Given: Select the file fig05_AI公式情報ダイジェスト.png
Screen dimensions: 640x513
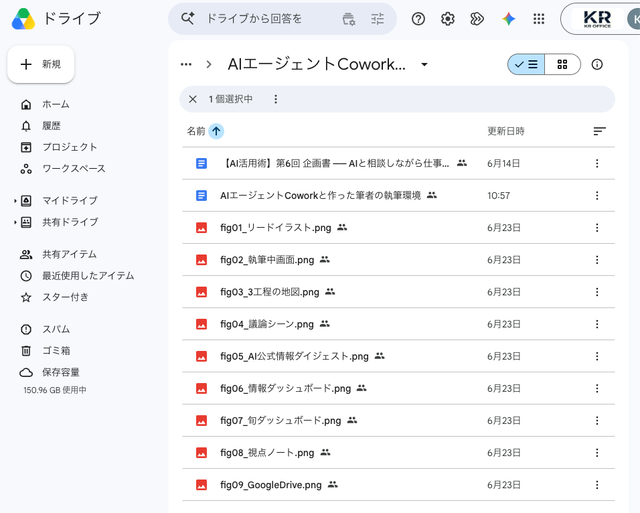Looking at the screenshot, I should click(x=398, y=356).
